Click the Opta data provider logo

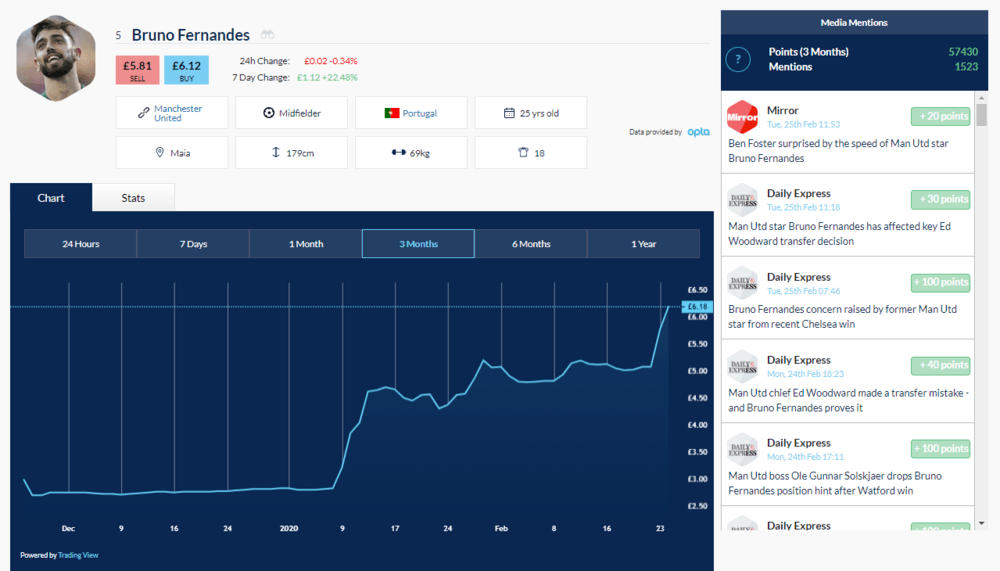click(x=698, y=131)
